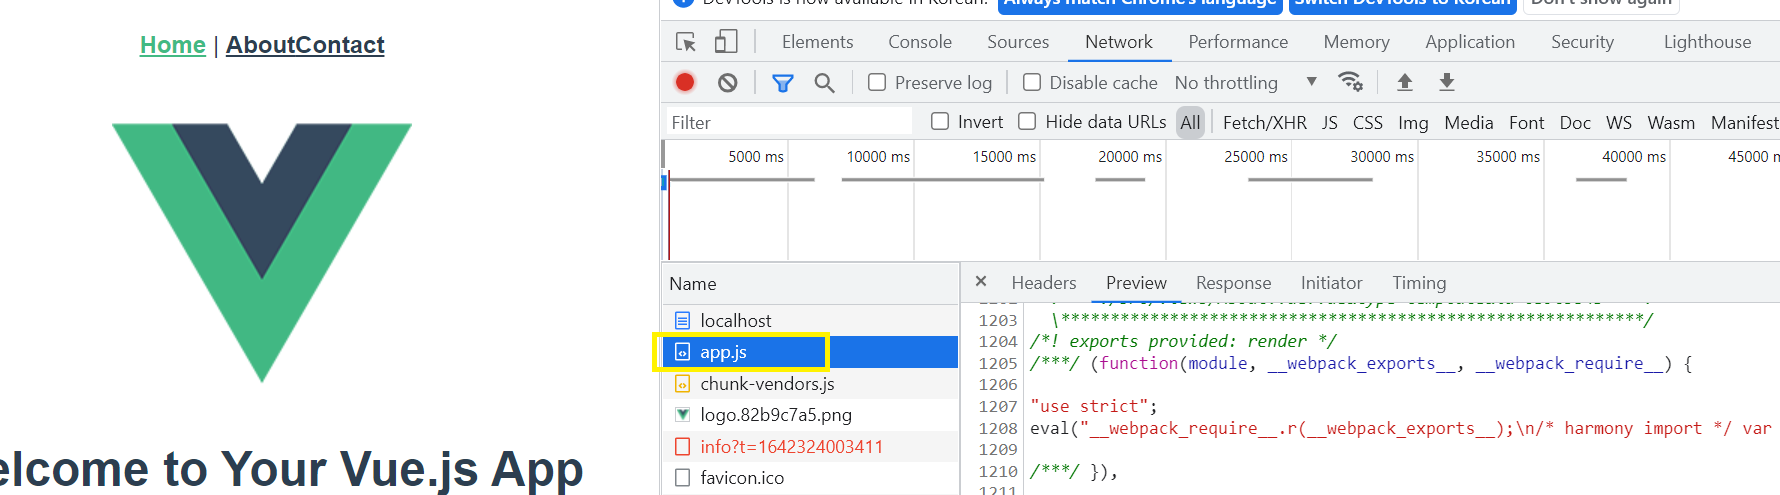1780x495 pixels.
Task: Select the Network panel tab
Action: coord(1119,42)
